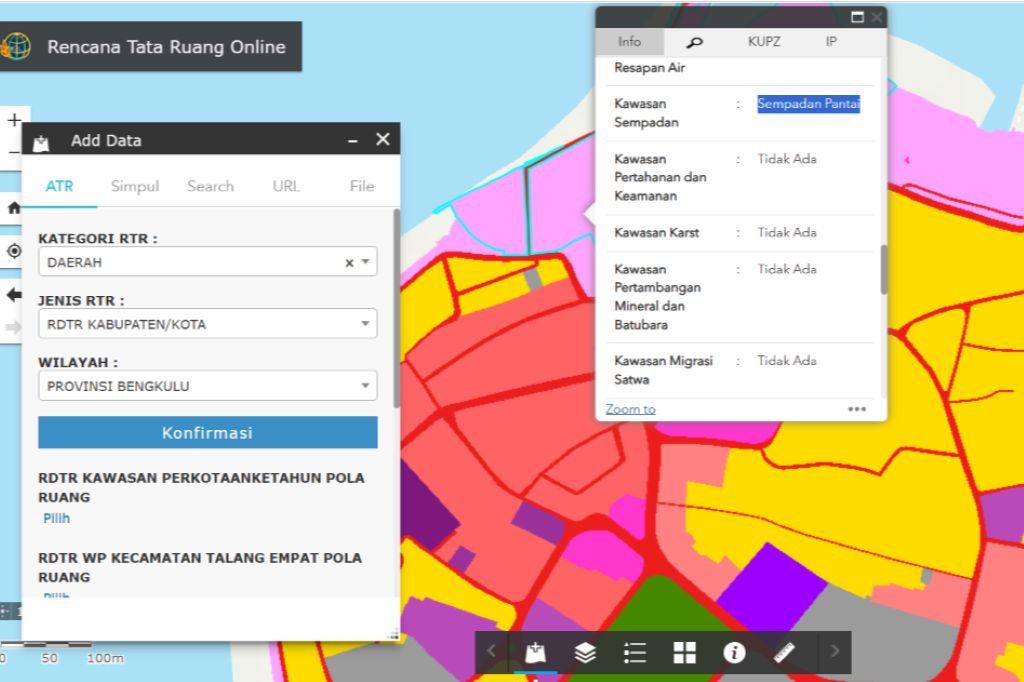Click Pilih under RDTR Kawasan Perkotaan Ketahun
Image resolution: width=1024 pixels, height=682 pixels.
pos(56,518)
